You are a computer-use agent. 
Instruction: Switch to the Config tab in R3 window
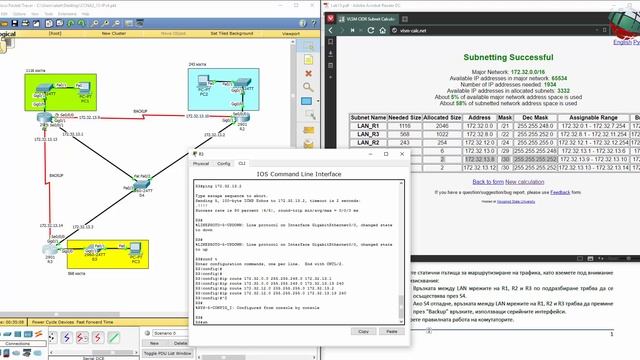click(x=223, y=163)
